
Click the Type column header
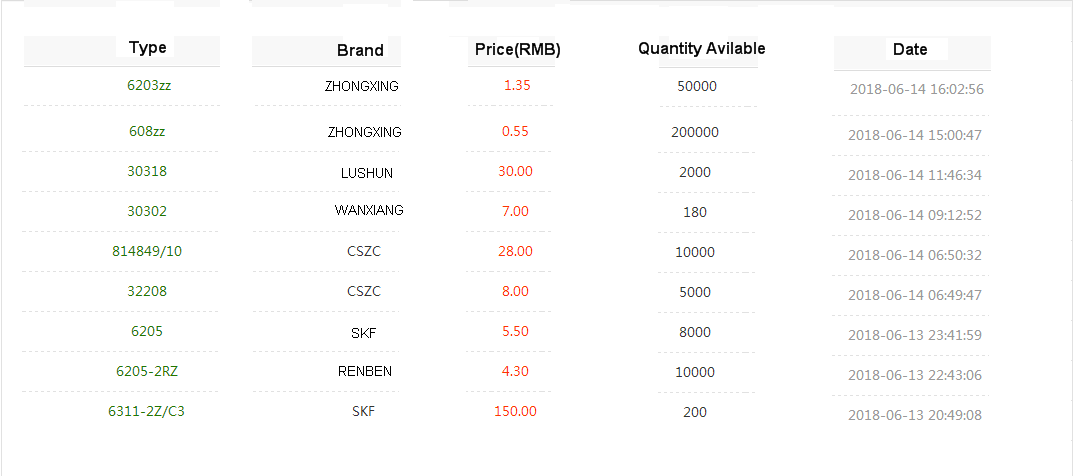[148, 48]
